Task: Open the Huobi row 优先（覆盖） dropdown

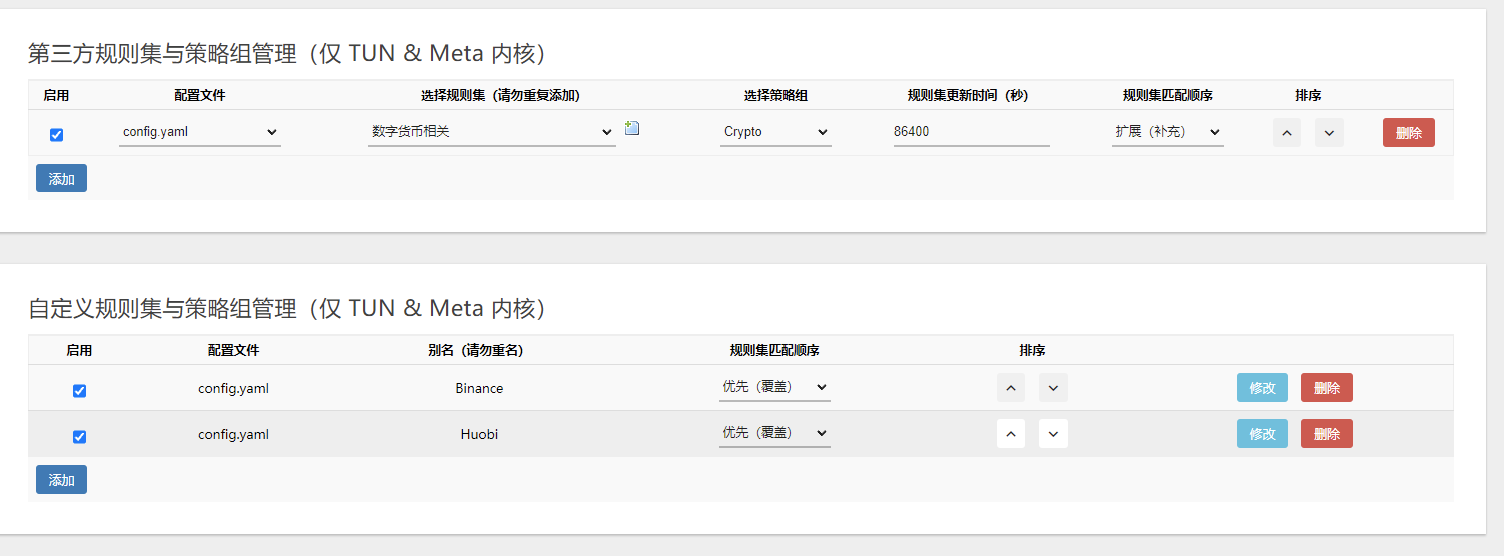Action: tap(775, 433)
